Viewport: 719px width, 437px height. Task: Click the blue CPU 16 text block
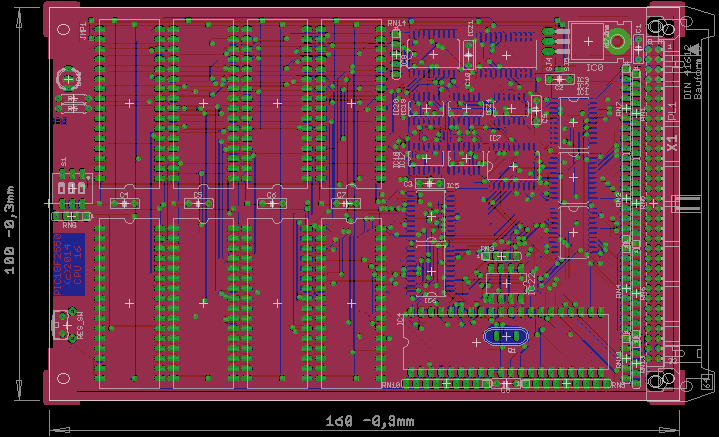point(71,265)
